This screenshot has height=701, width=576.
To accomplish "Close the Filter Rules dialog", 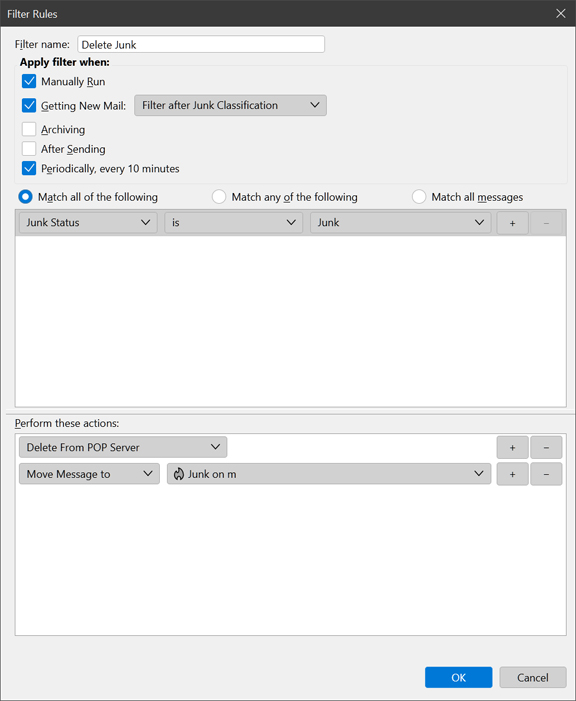I will [x=561, y=13].
